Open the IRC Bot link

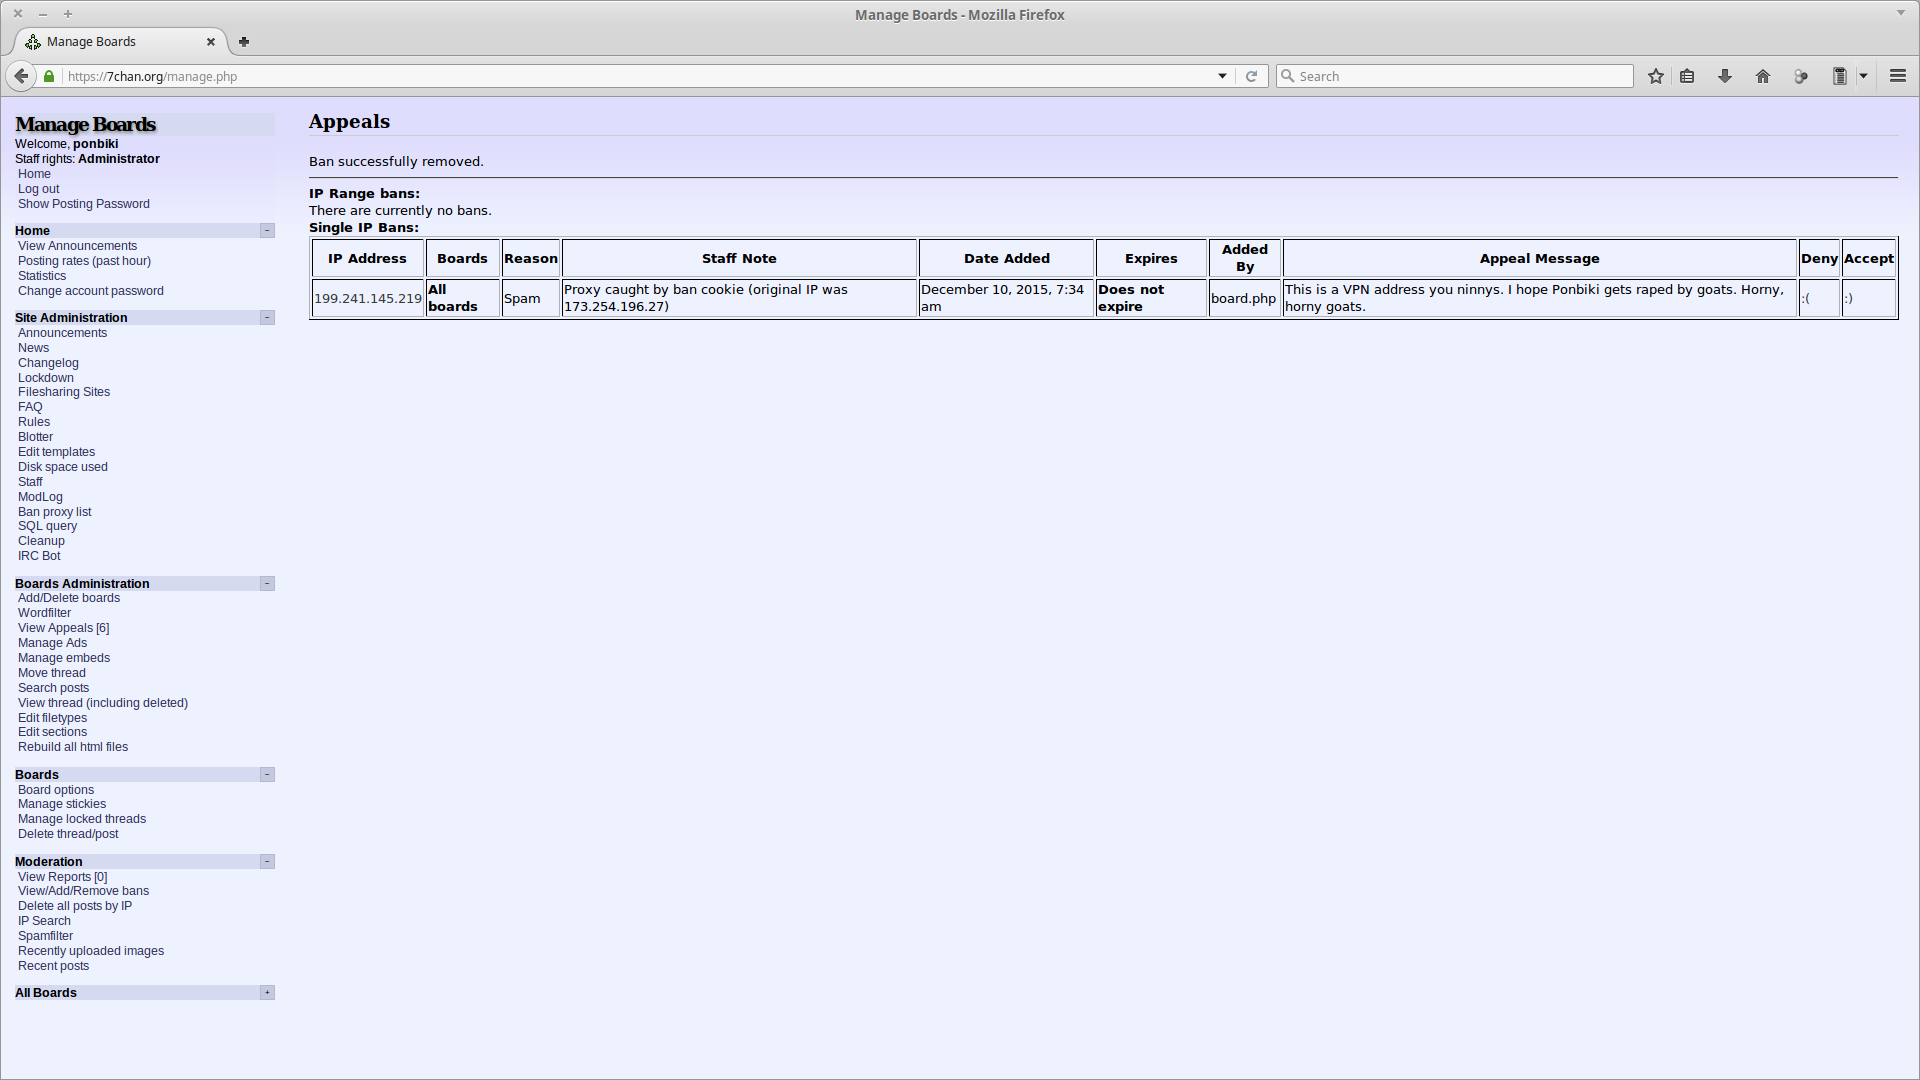39,556
